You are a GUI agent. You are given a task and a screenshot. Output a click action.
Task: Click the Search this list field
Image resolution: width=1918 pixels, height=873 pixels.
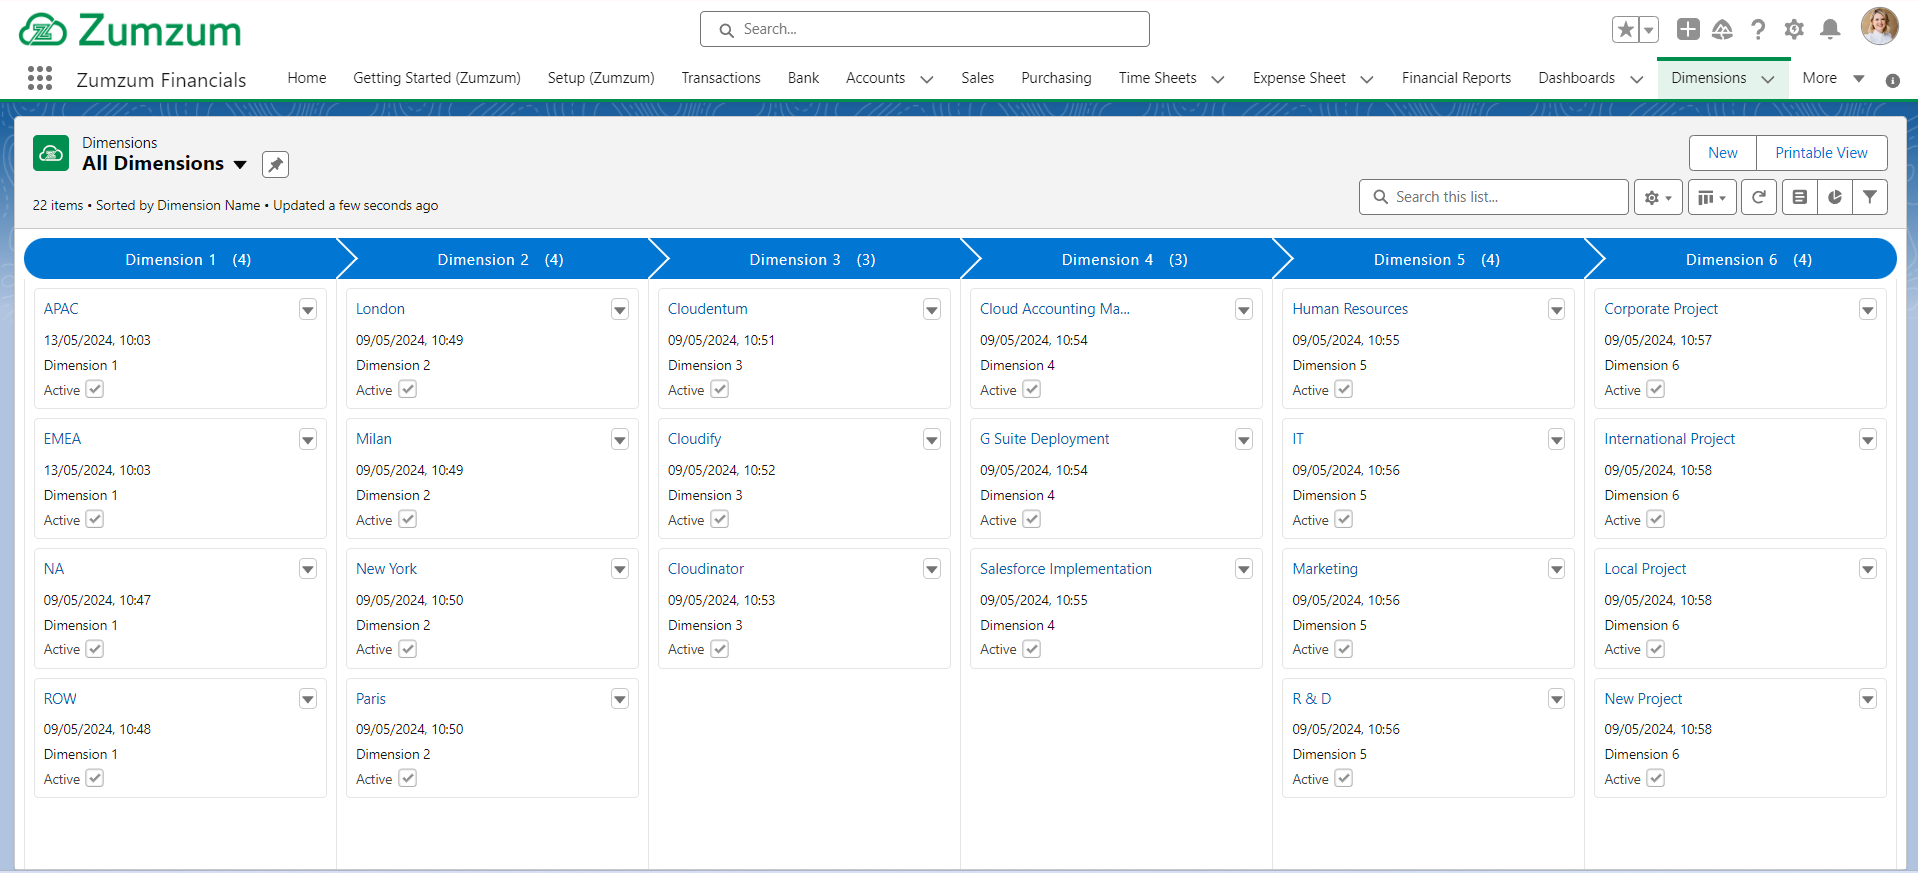coord(1493,197)
